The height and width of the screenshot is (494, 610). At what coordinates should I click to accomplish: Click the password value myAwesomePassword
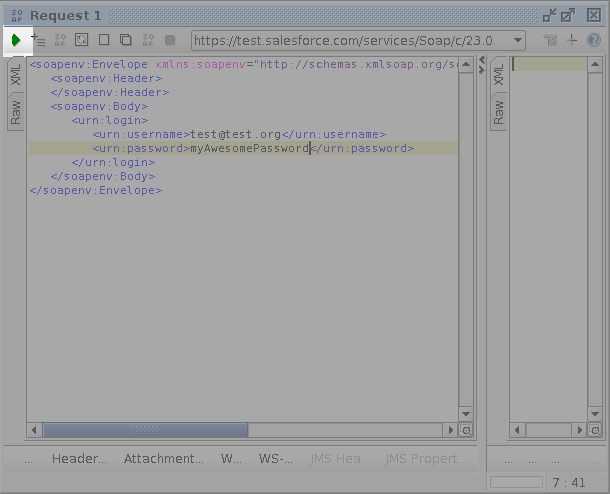249,148
